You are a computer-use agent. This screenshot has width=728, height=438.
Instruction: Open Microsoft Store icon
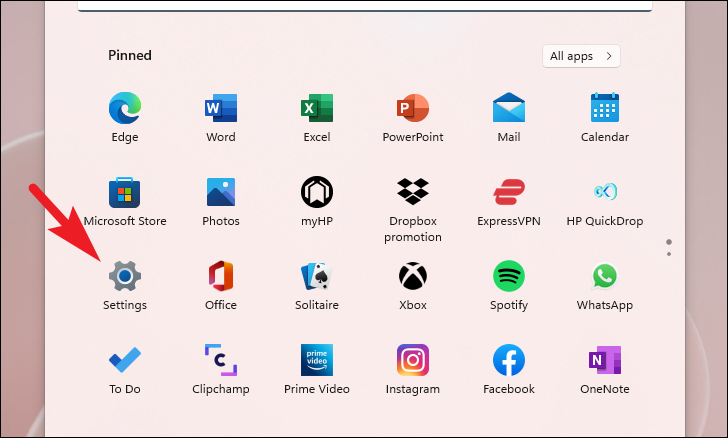coord(124,192)
